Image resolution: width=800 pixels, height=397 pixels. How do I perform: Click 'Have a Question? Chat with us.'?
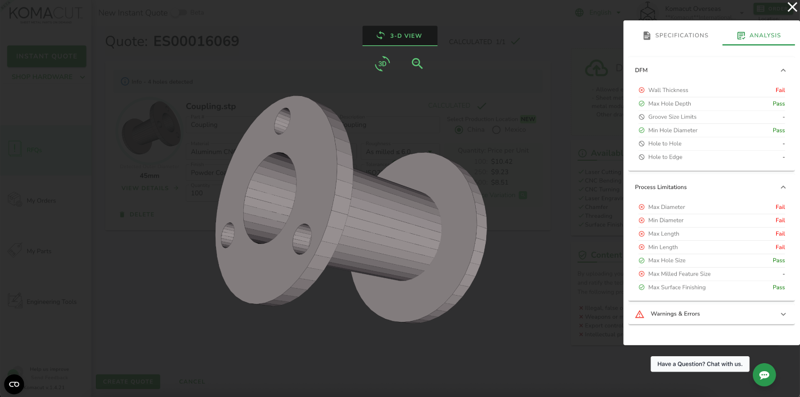[x=700, y=364]
